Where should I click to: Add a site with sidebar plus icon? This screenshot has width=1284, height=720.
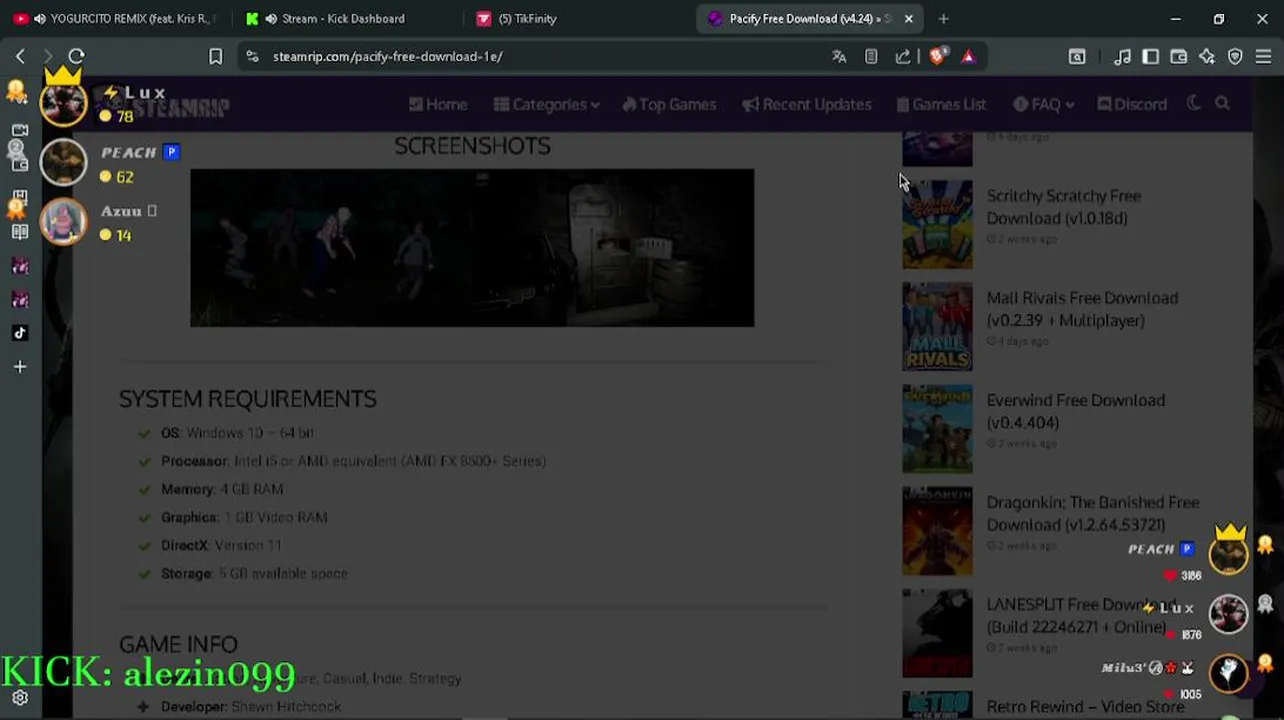(20, 367)
